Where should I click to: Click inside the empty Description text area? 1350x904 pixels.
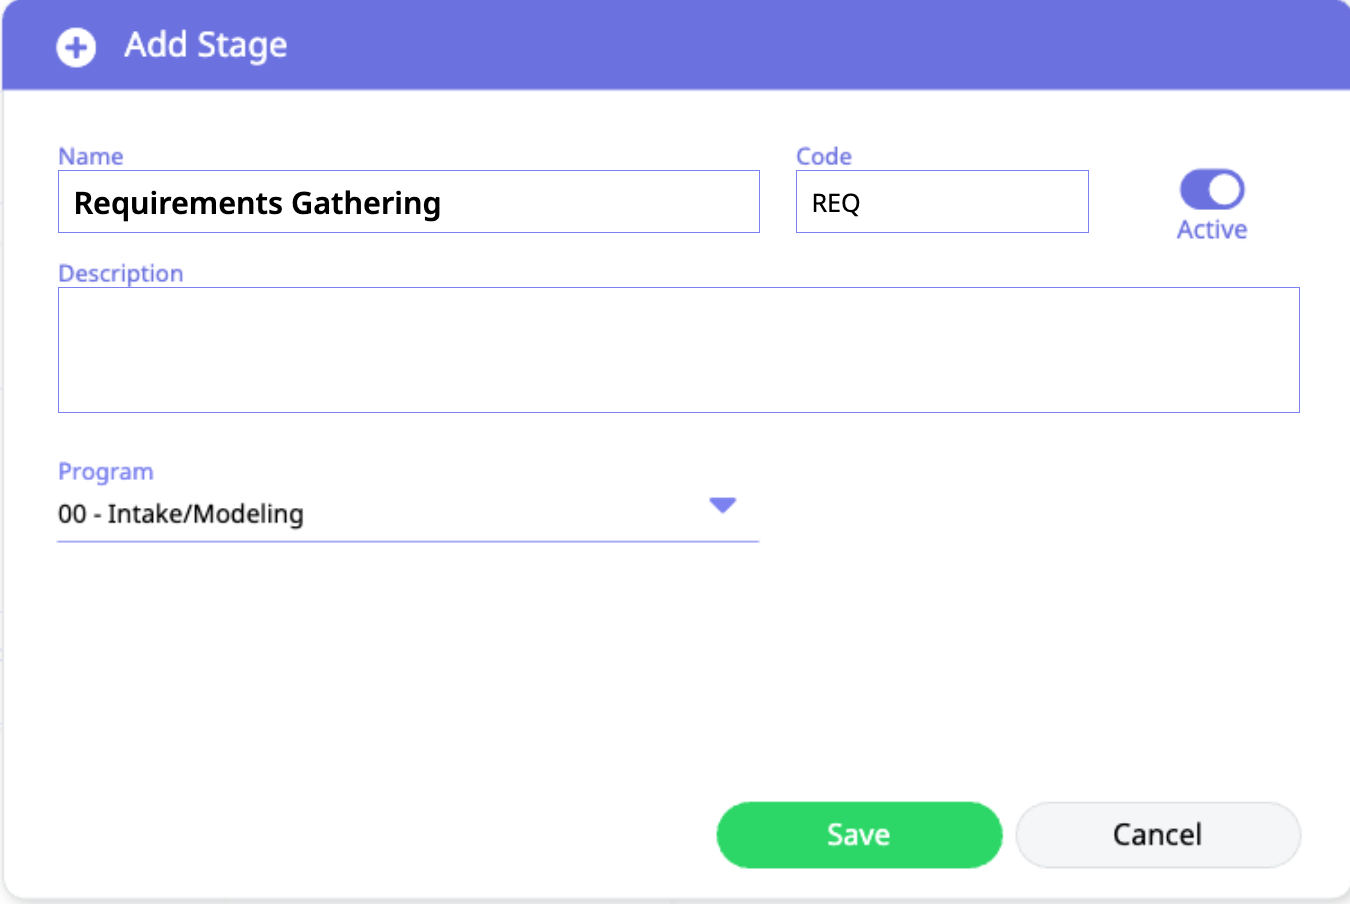coord(678,350)
